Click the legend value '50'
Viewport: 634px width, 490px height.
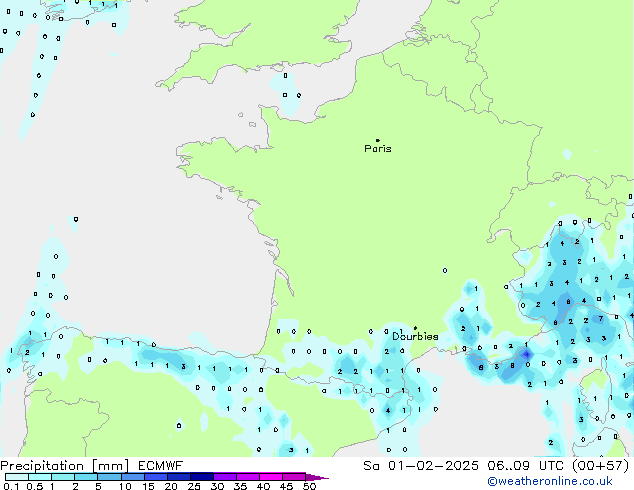tap(309, 486)
